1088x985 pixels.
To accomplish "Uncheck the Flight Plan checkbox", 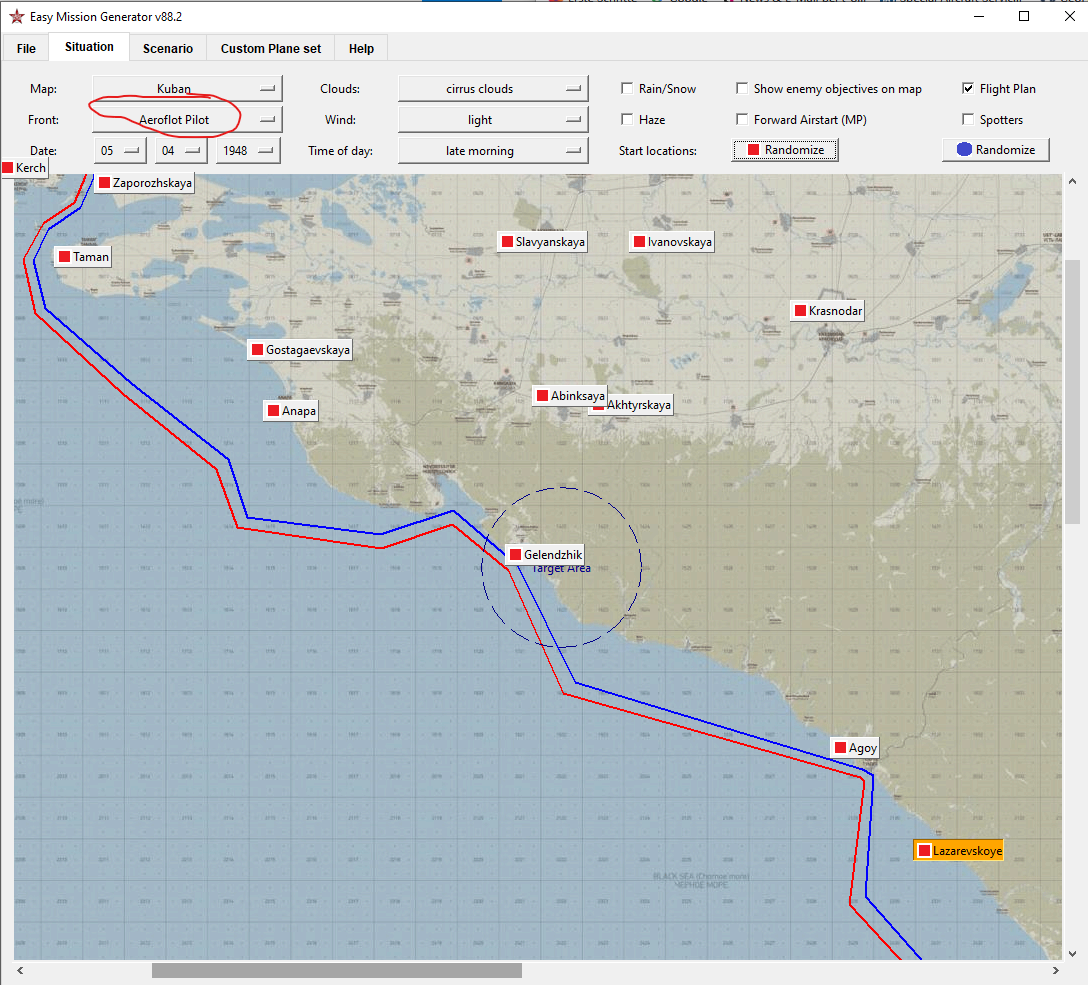I will [x=968, y=89].
